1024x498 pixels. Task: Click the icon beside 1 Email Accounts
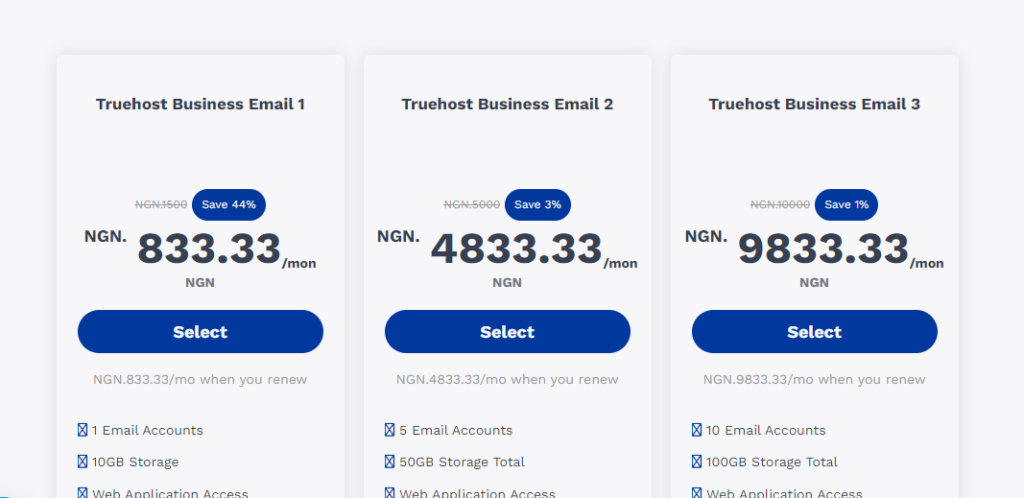point(82,430)
